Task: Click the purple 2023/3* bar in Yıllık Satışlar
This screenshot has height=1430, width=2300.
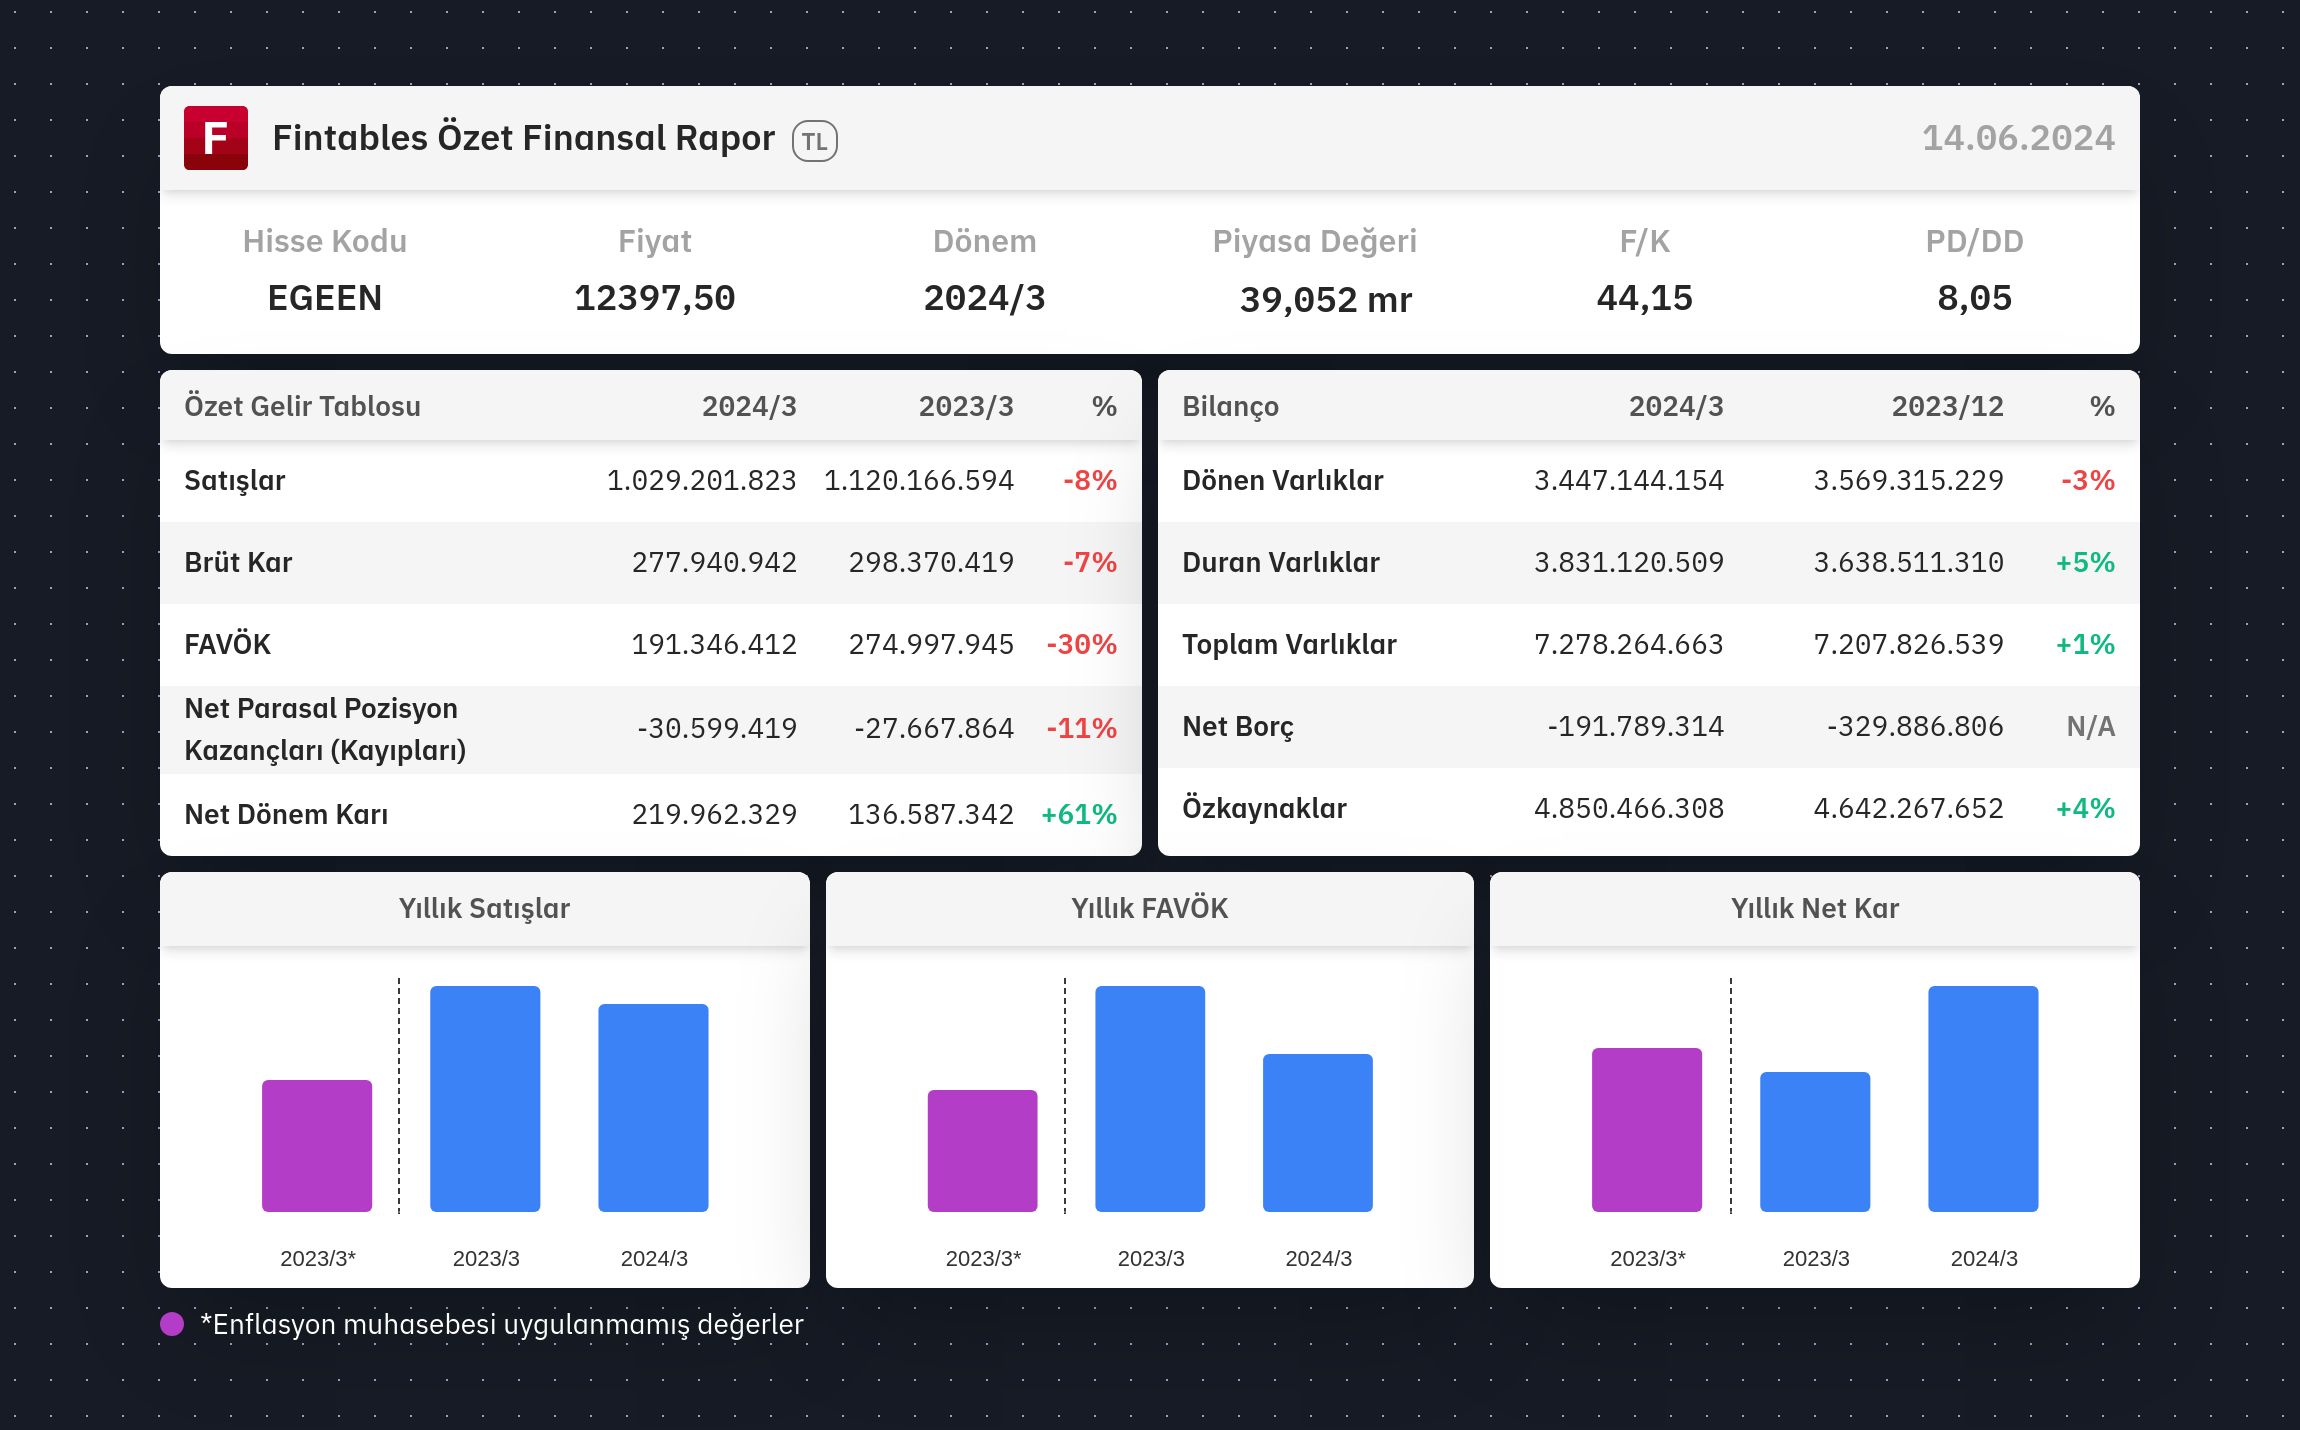Action: [x=317, y=1146]
